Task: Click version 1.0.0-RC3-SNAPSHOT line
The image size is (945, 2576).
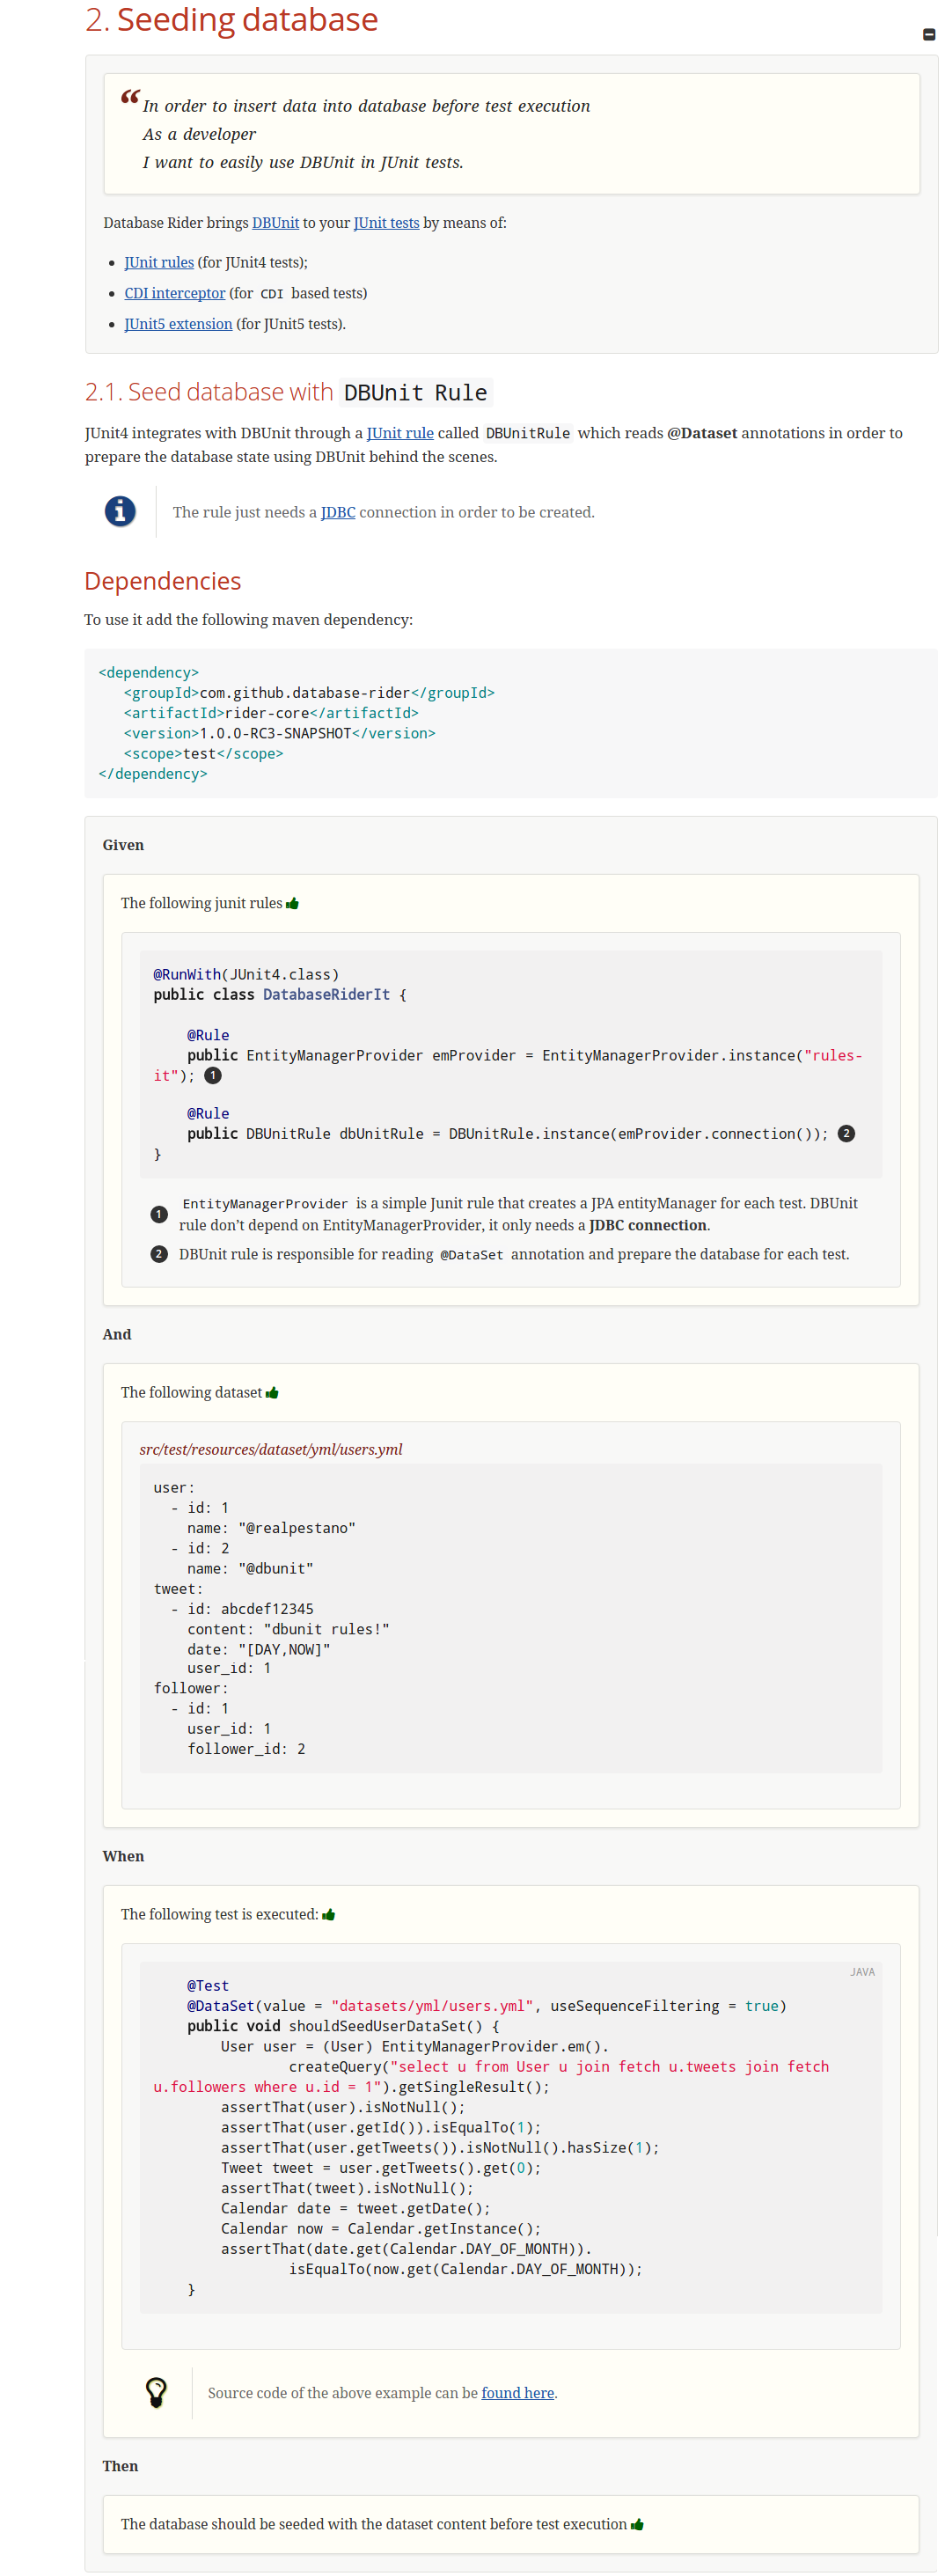Action: [280, 734]
